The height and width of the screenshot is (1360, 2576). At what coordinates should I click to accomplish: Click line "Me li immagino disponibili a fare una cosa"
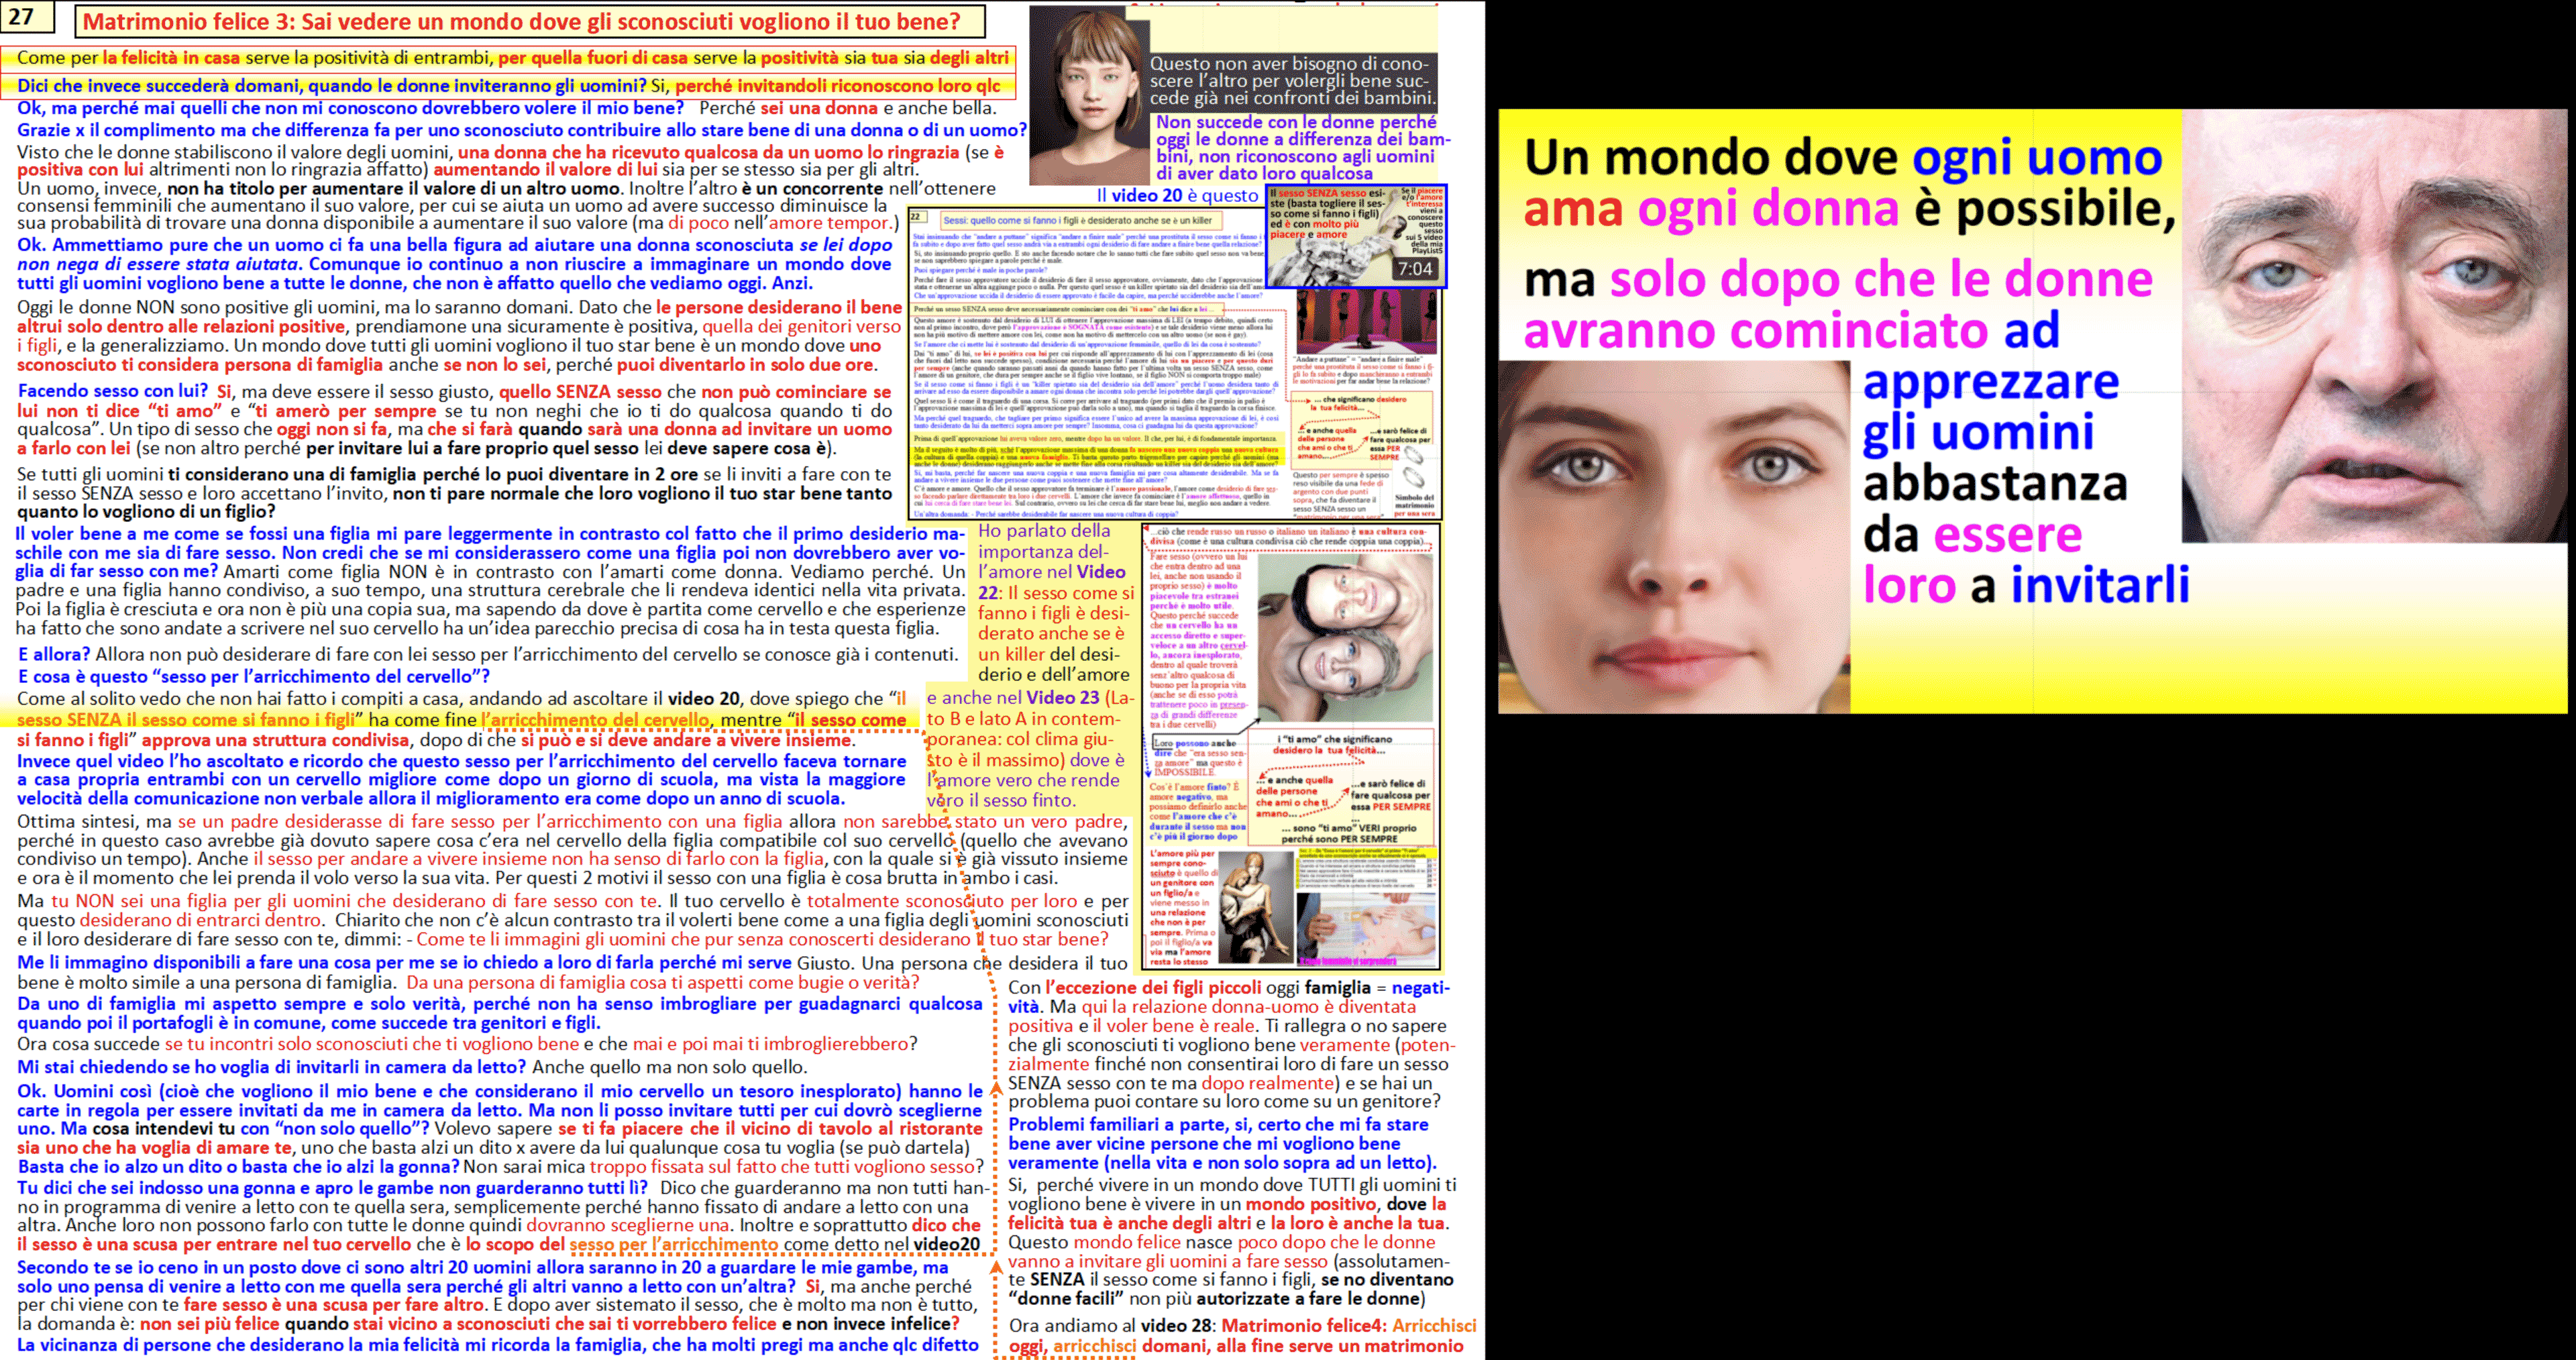(572, 963)
